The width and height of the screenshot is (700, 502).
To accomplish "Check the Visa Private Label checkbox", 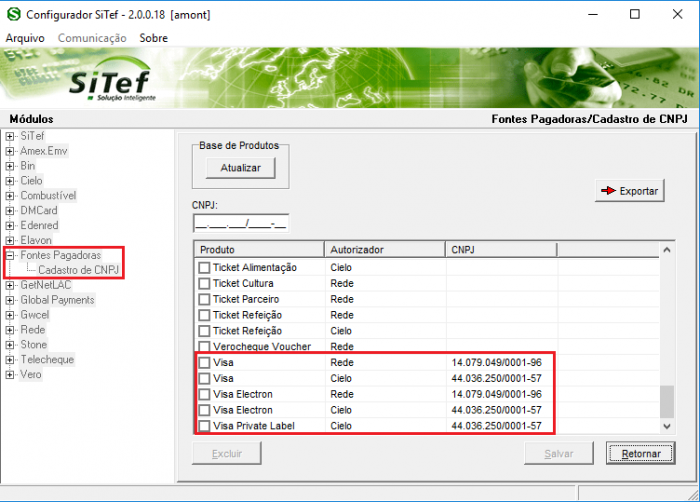I will click(204, 426).
